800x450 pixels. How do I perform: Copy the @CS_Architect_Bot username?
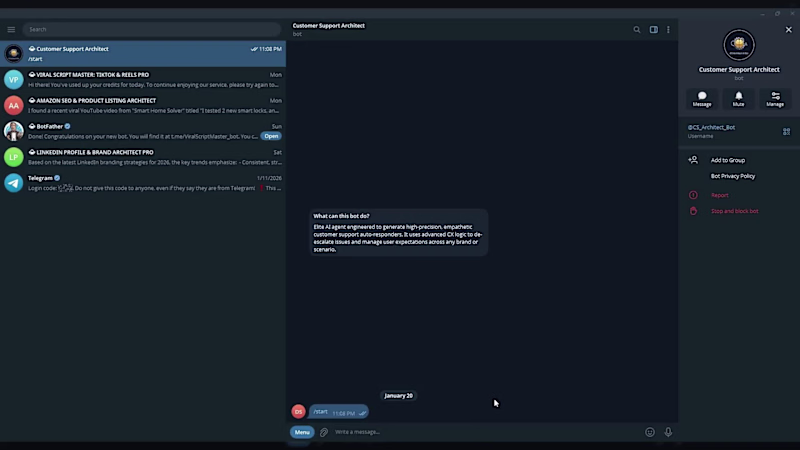[711, 128]
